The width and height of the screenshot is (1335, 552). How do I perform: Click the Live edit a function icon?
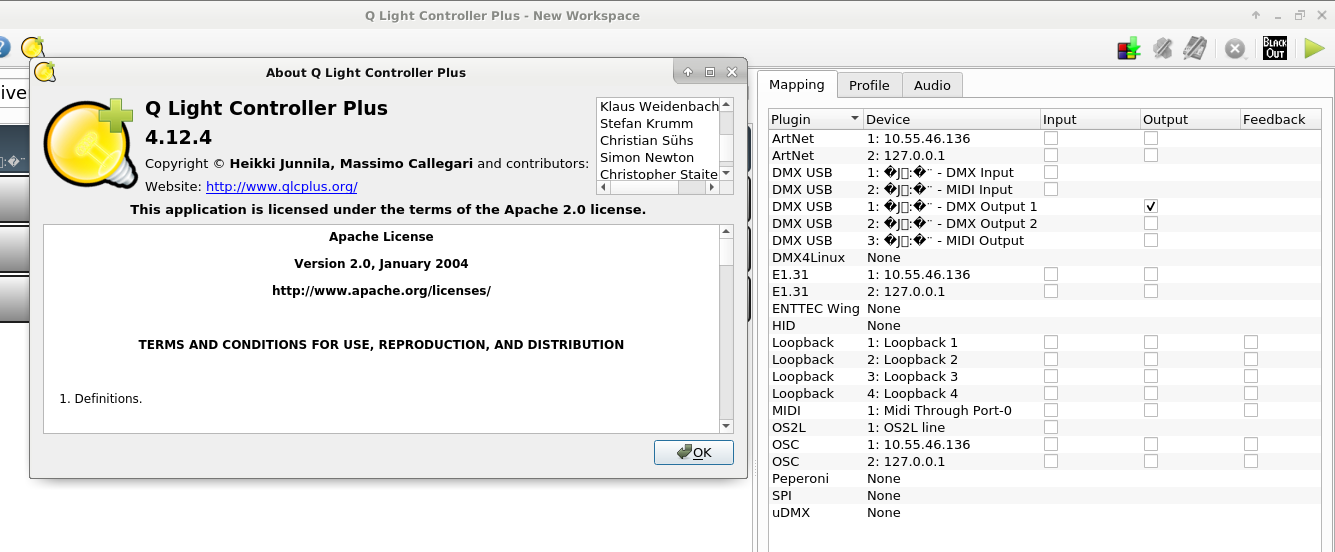pos(1162,48)
